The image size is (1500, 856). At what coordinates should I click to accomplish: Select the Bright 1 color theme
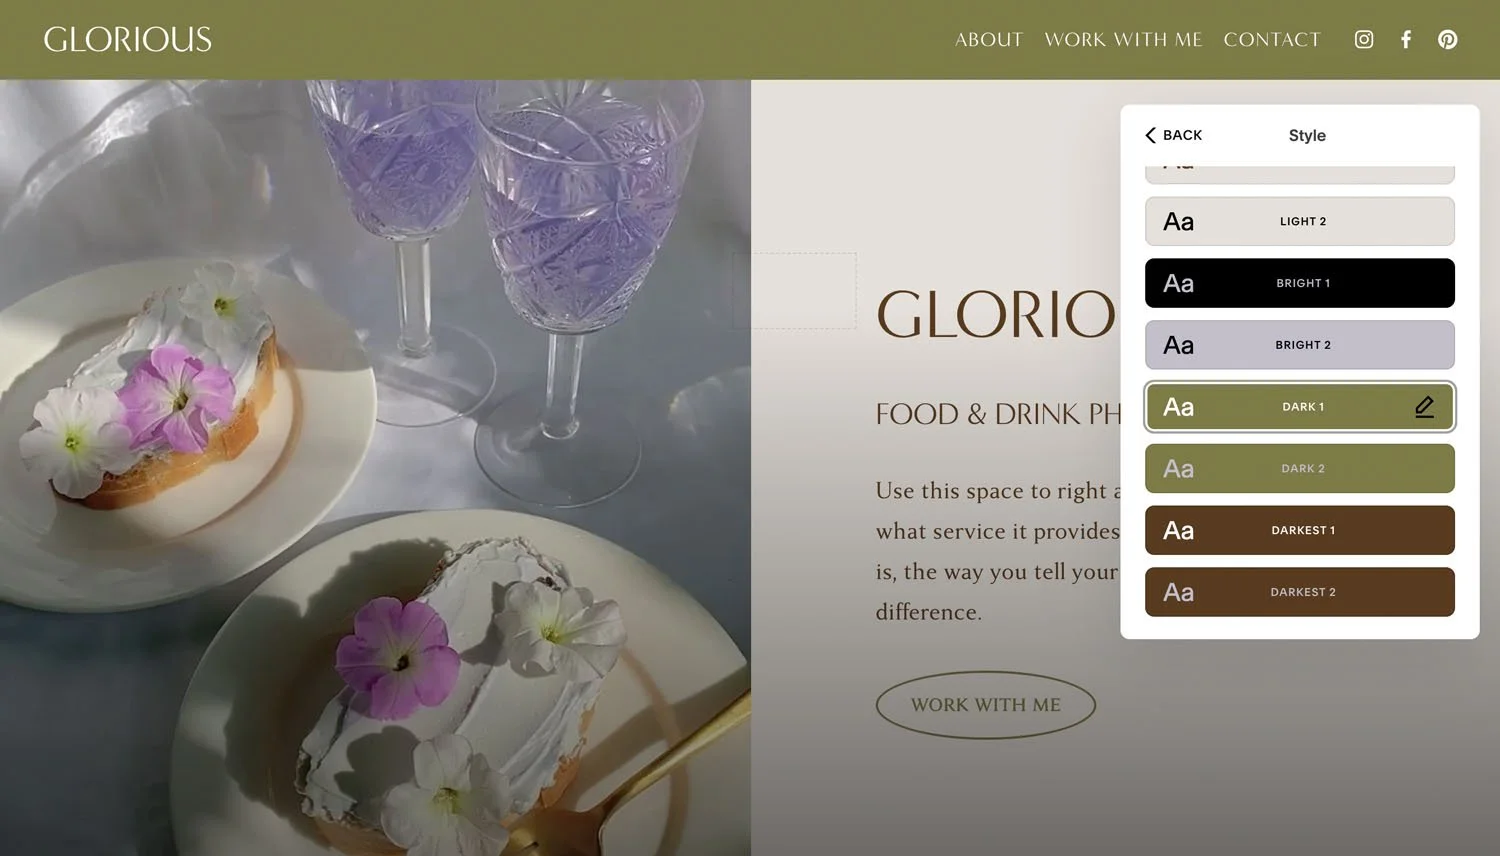[1300, 283]
